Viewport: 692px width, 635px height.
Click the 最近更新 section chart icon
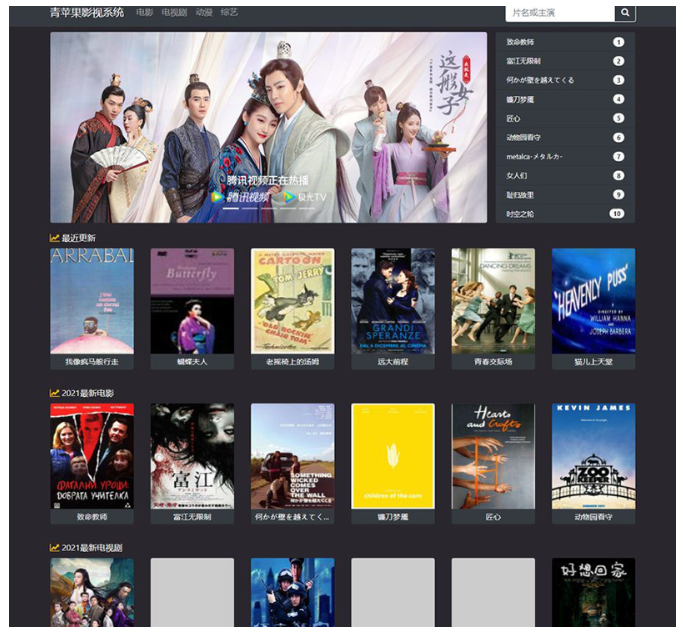point(55,238)
